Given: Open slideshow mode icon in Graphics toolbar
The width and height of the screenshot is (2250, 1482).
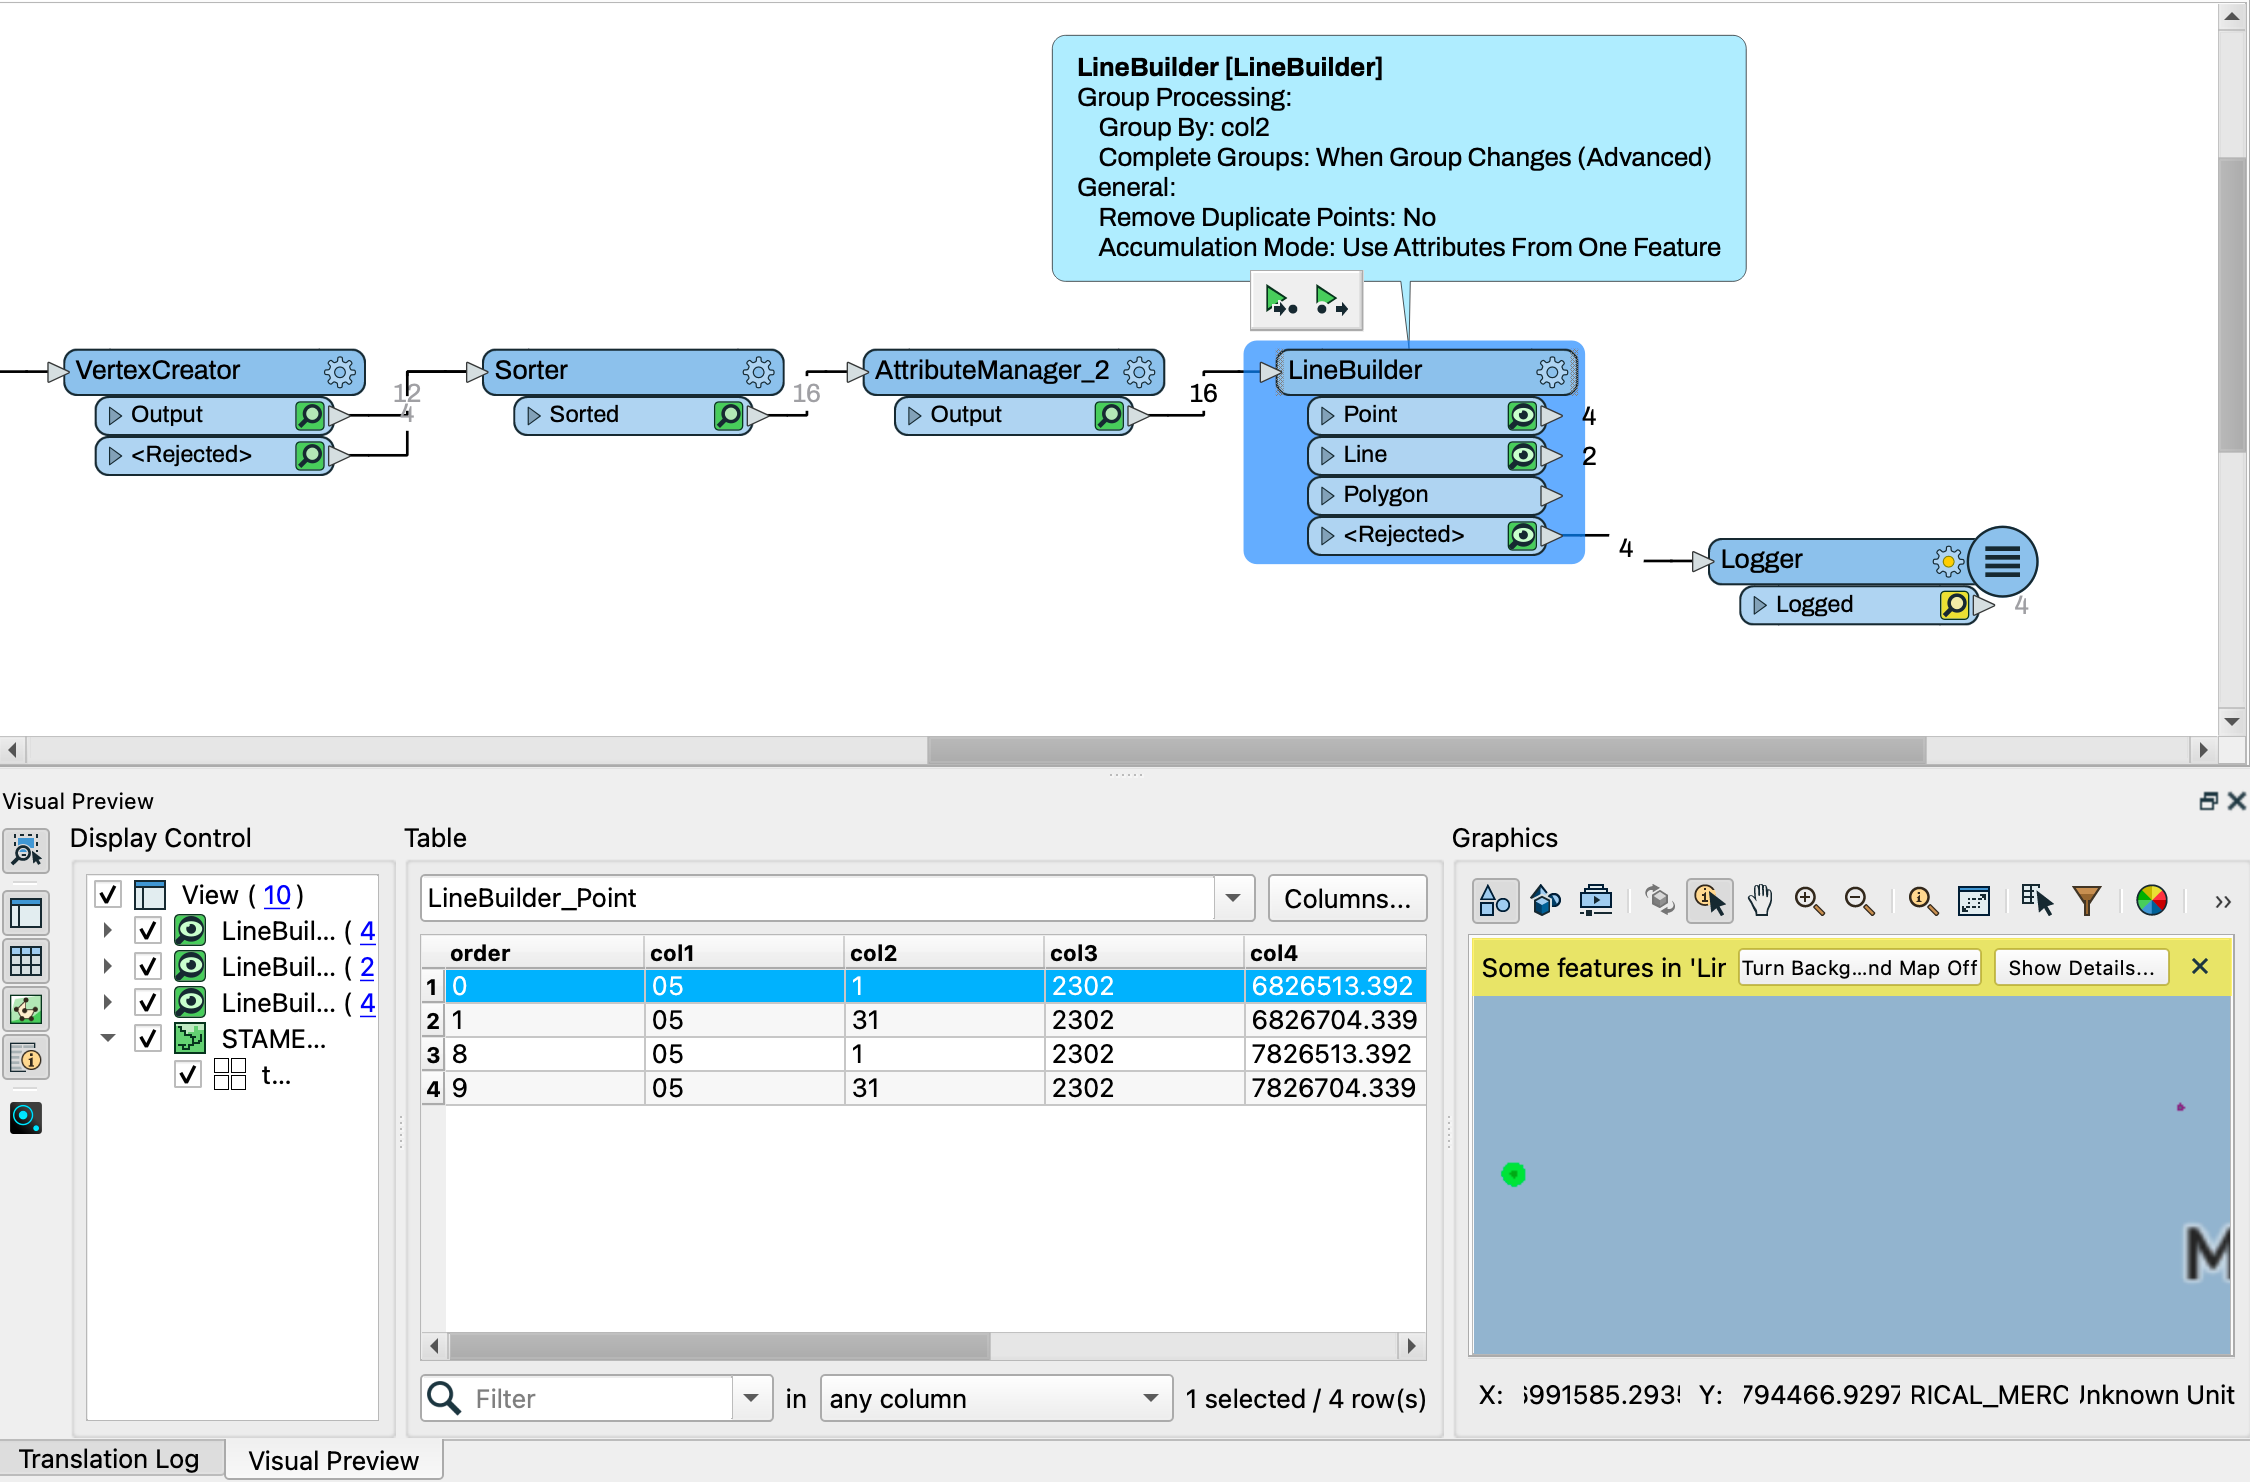Looking at the screenshot, I should pyautogui.click(x=1596, y=901).
